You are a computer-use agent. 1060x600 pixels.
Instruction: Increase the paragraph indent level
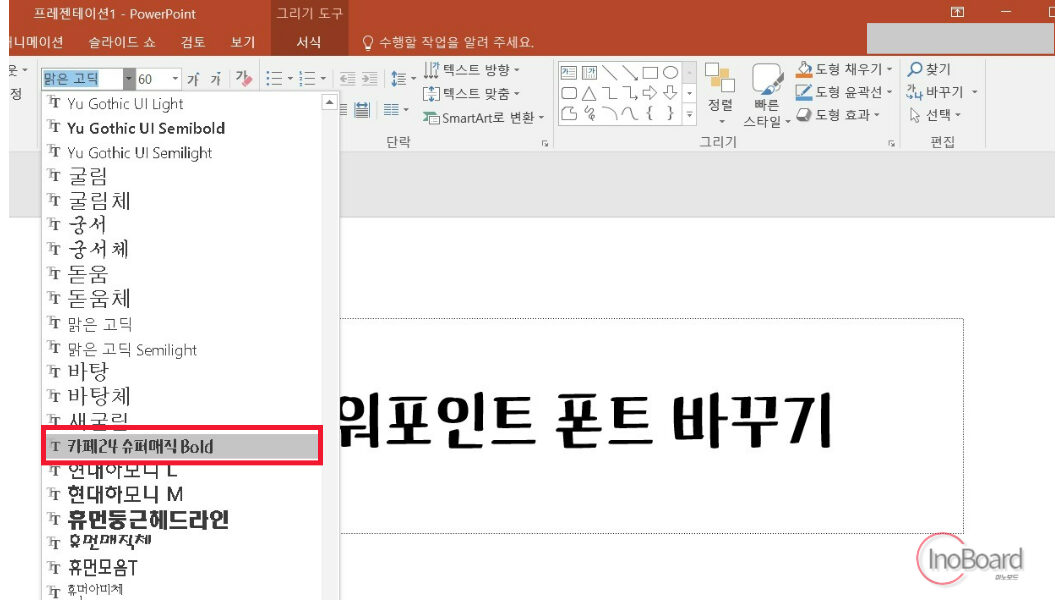click(x=370, y=79)
